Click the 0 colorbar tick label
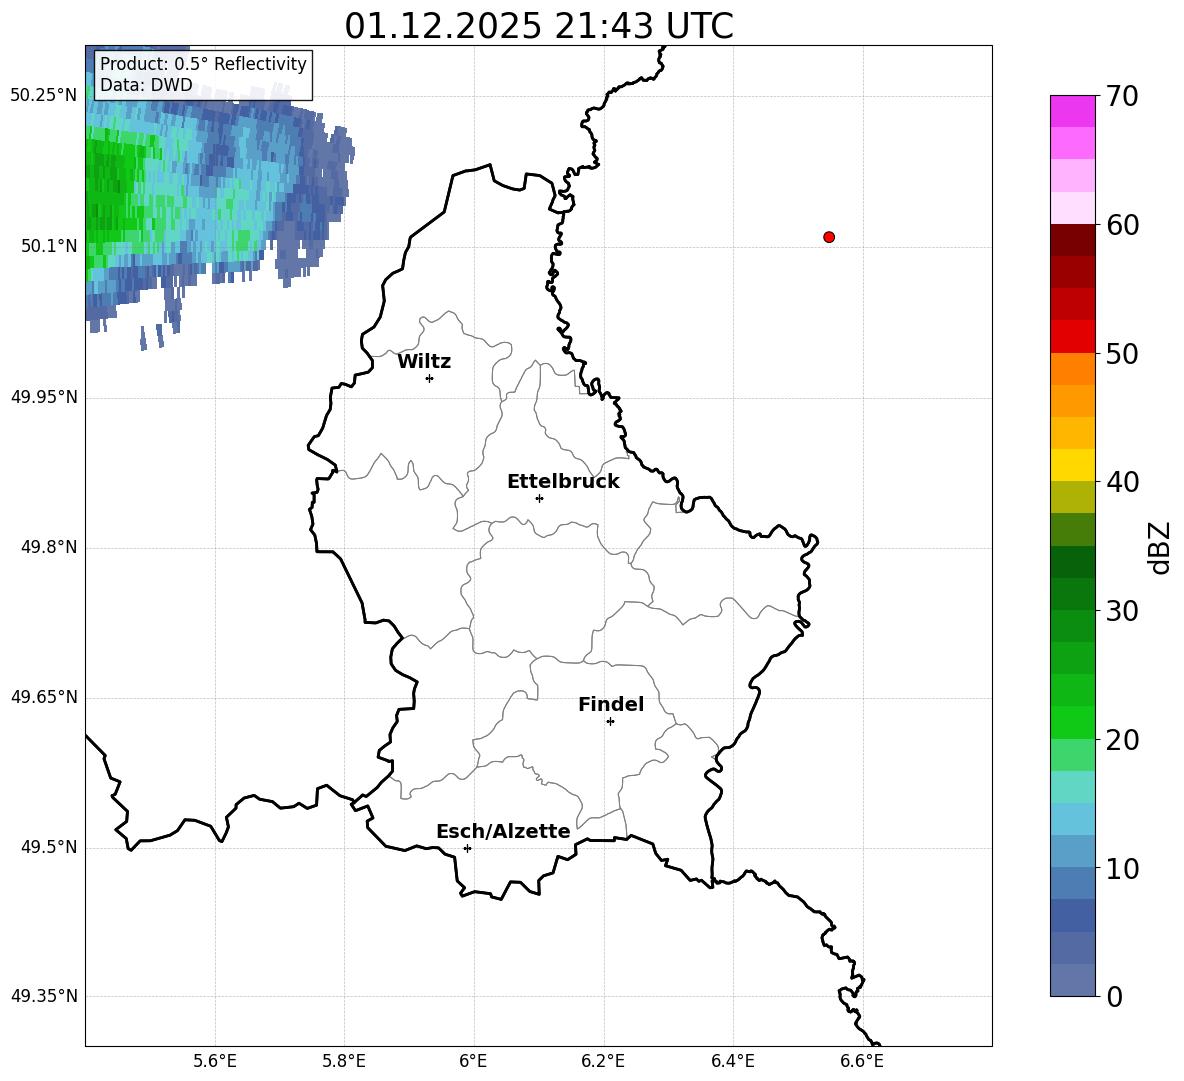Image resolution: width=1184 pixels, height=1081 pixels. [1115, 997]
